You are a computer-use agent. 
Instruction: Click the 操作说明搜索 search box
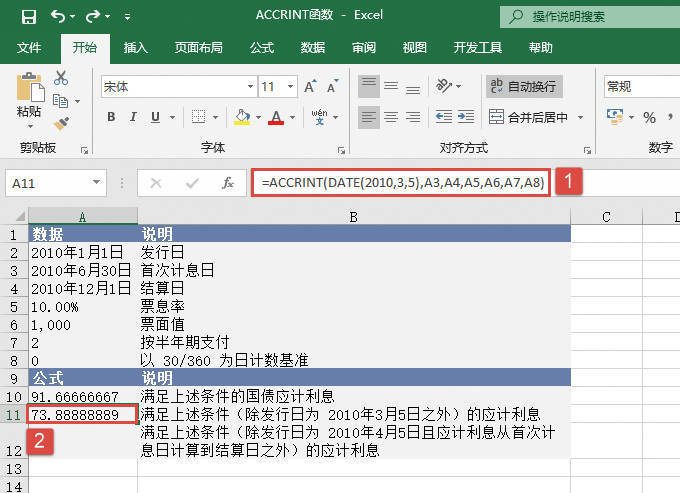pos(590,16)
